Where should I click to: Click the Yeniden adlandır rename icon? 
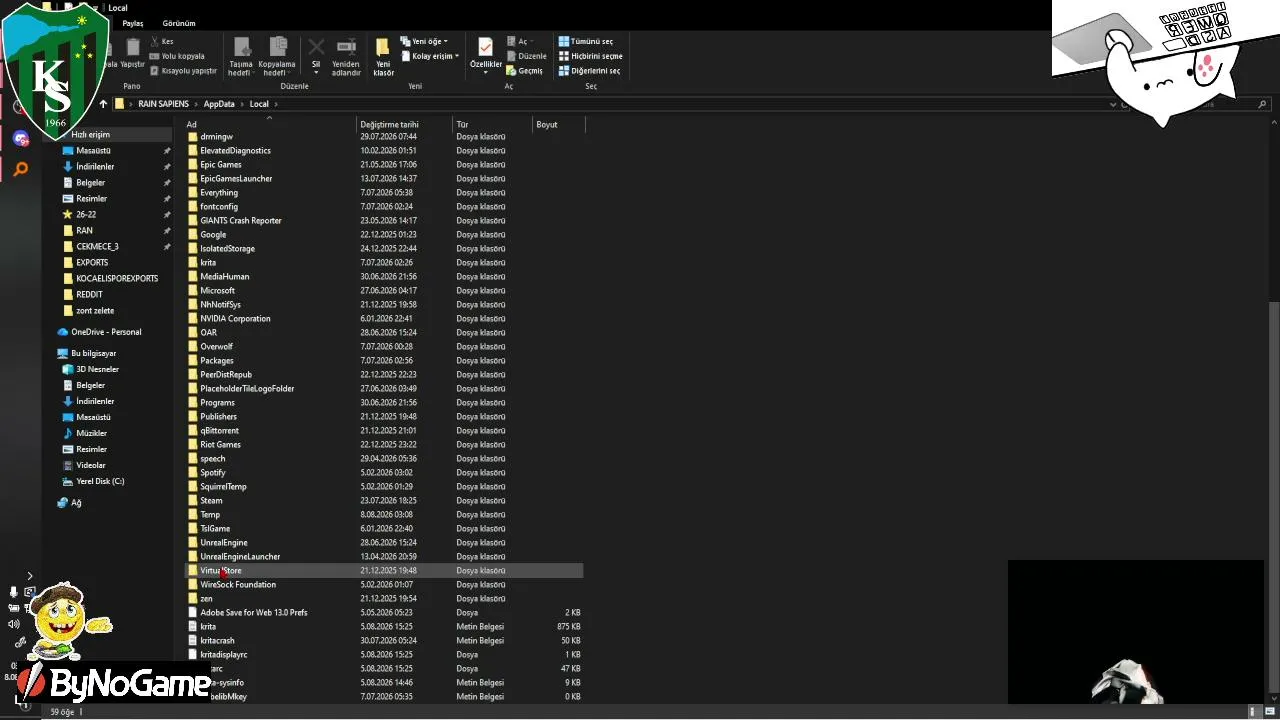tap(347, 47)
